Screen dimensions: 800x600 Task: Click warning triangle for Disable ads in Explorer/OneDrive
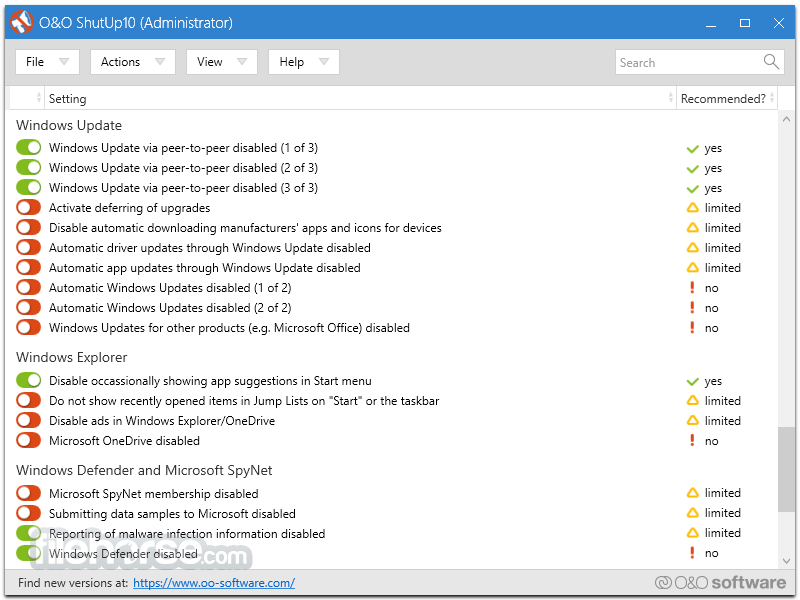point(692,420)
